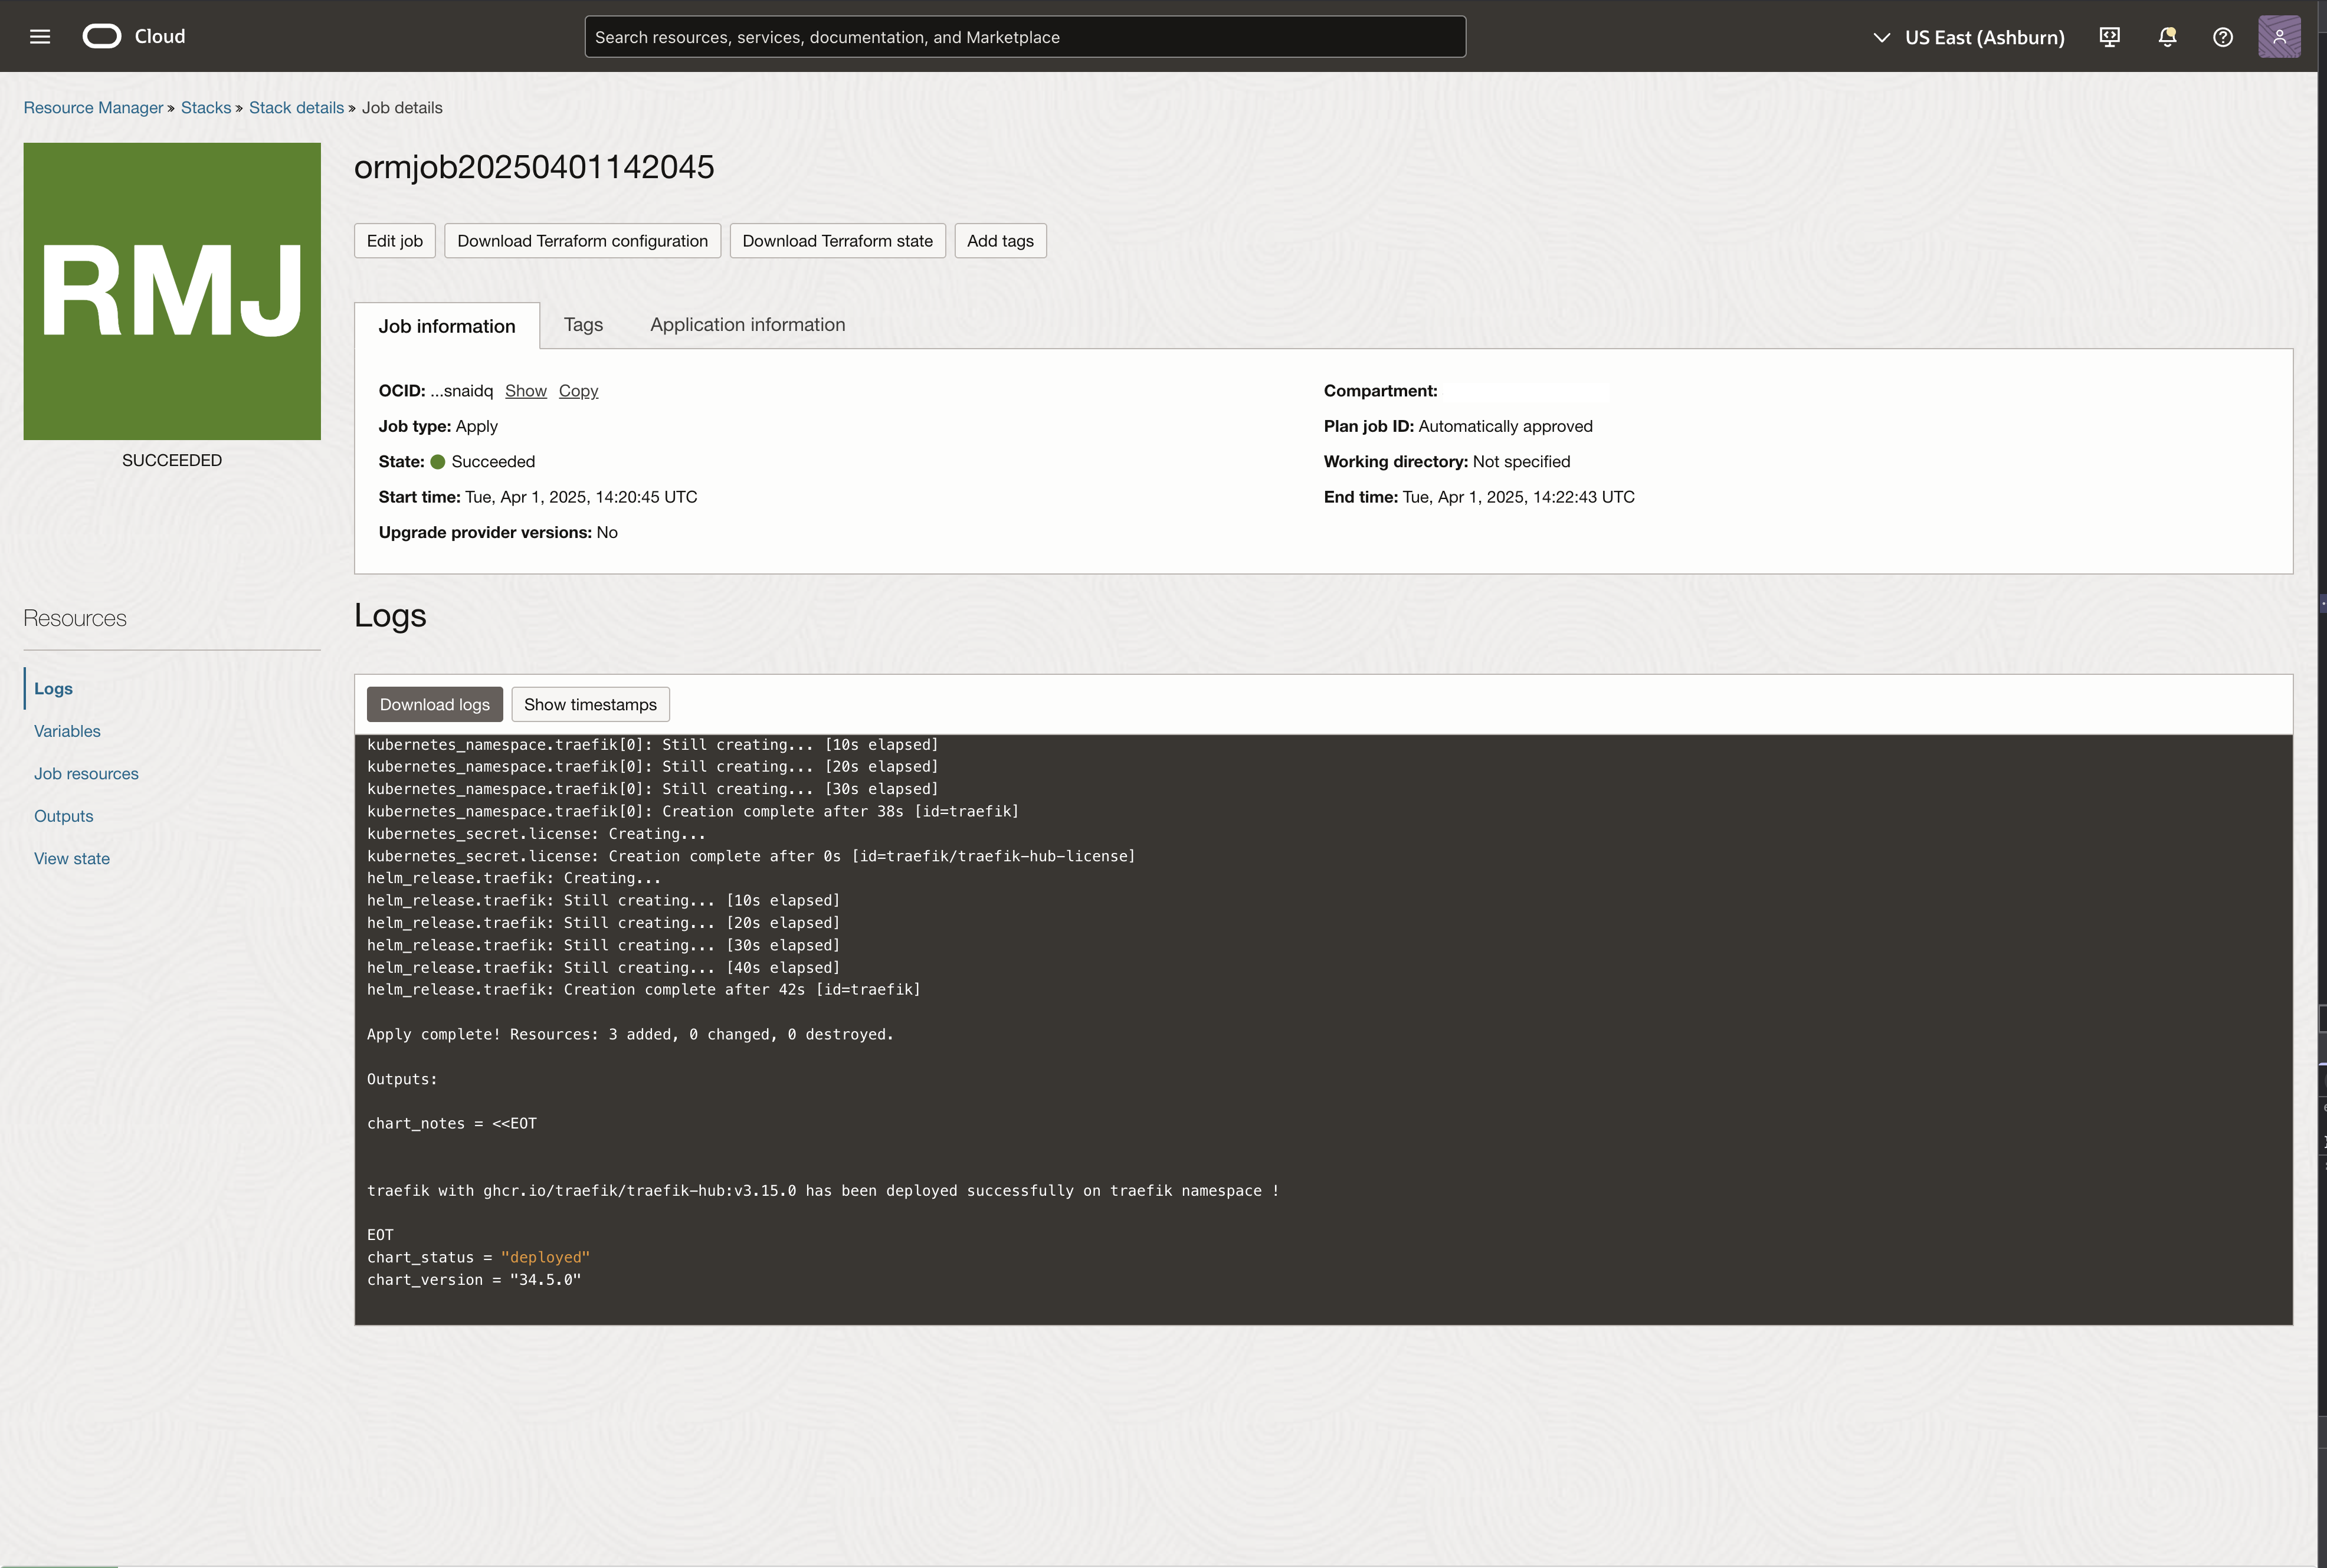Image resolution: width=2327 pixels, height=1568 pixels.
Task: Click the Download logs button
Action: (x=434, y=704)
